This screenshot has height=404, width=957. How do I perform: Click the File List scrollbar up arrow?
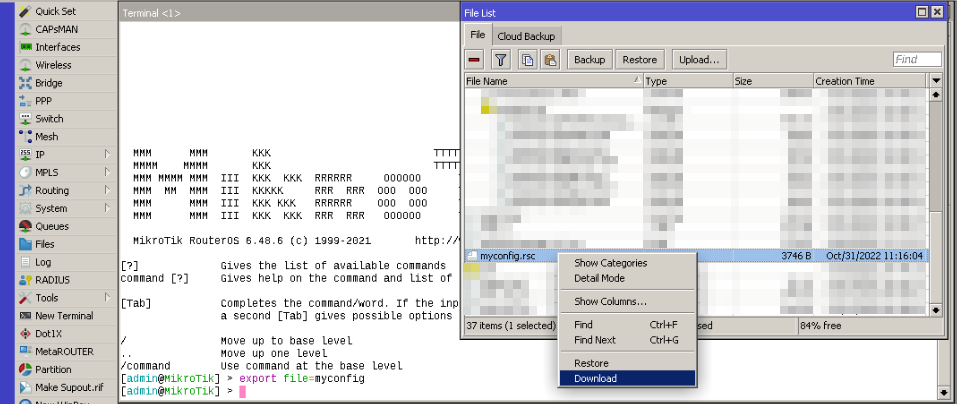937,95
